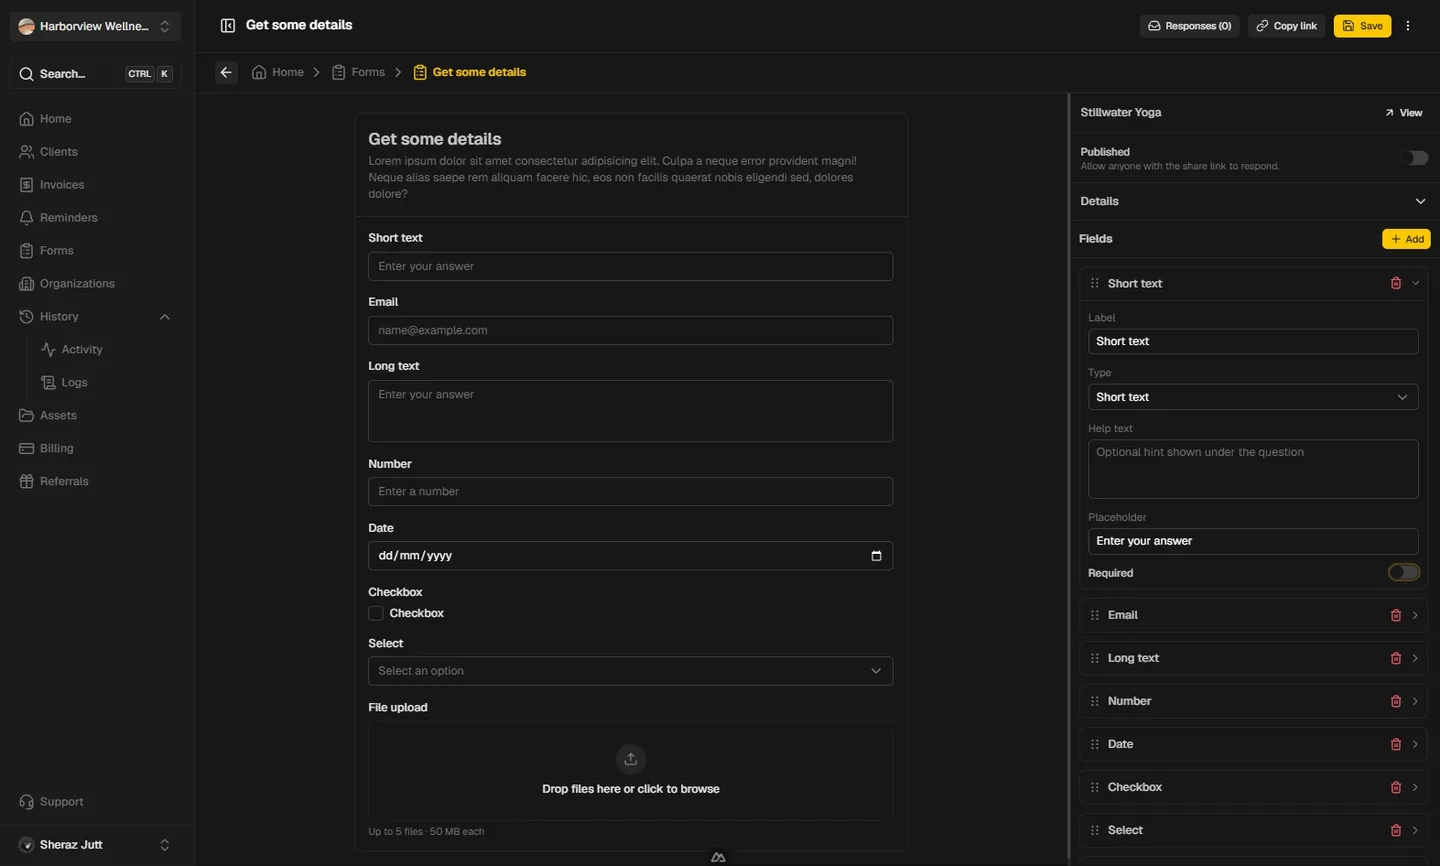1440x866 pixels.
Task: Open the date picker calendar icon
Action: click(876, 556)
